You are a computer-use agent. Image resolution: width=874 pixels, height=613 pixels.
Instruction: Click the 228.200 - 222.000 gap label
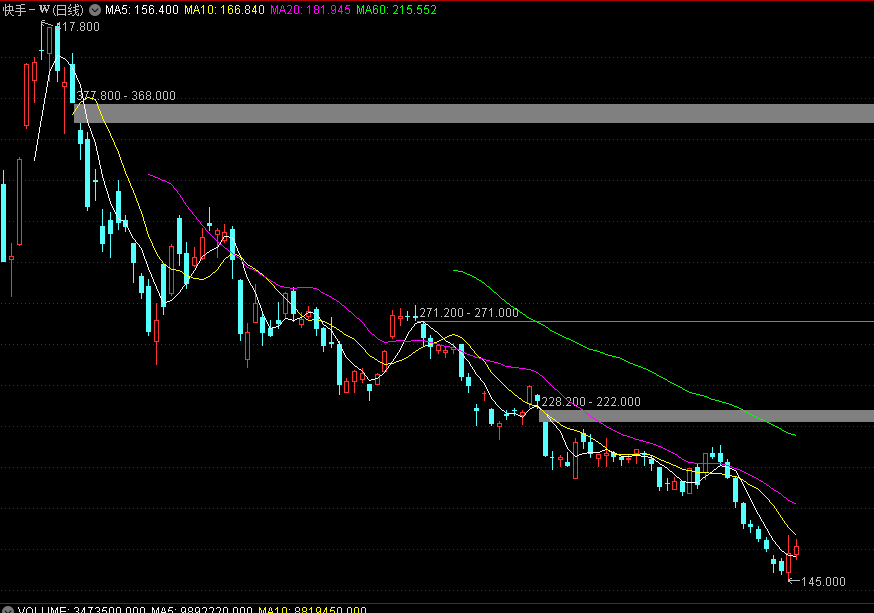click(591, 401)
